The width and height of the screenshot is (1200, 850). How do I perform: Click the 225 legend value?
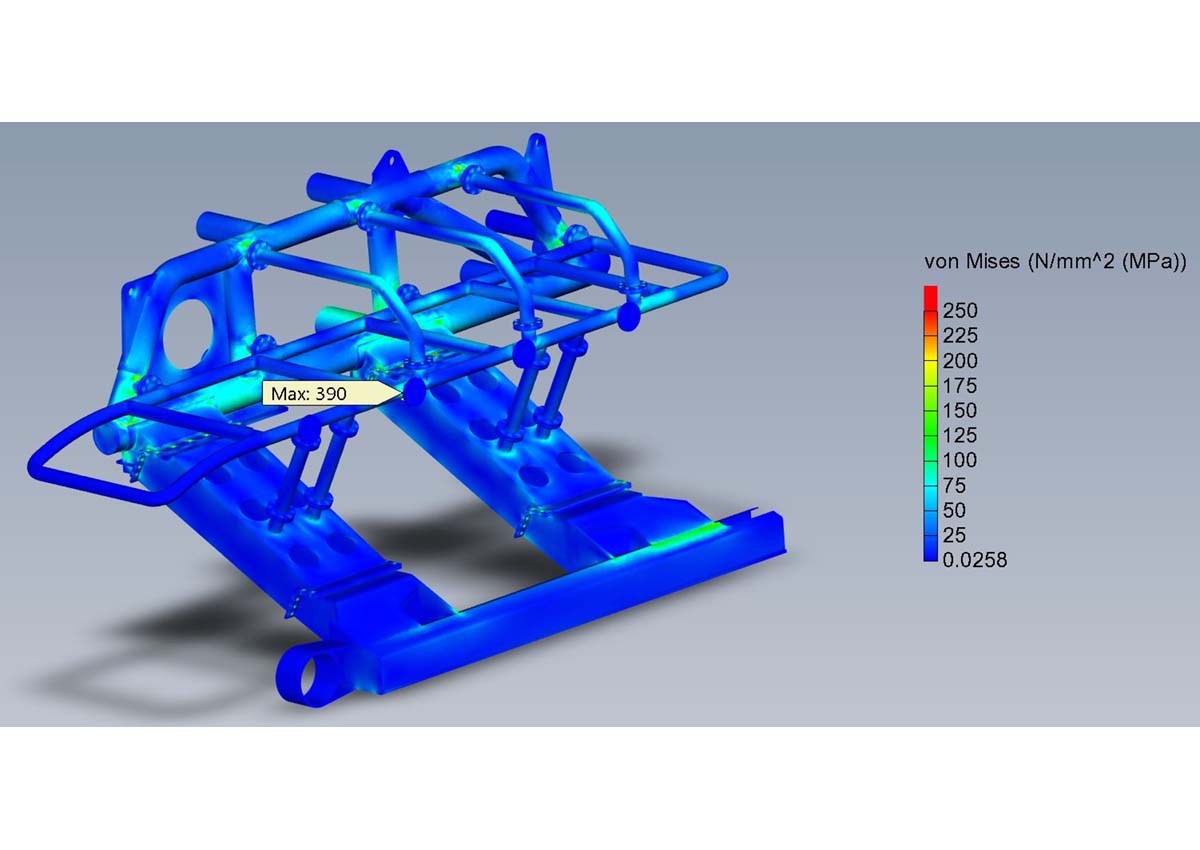click(960, 336)
